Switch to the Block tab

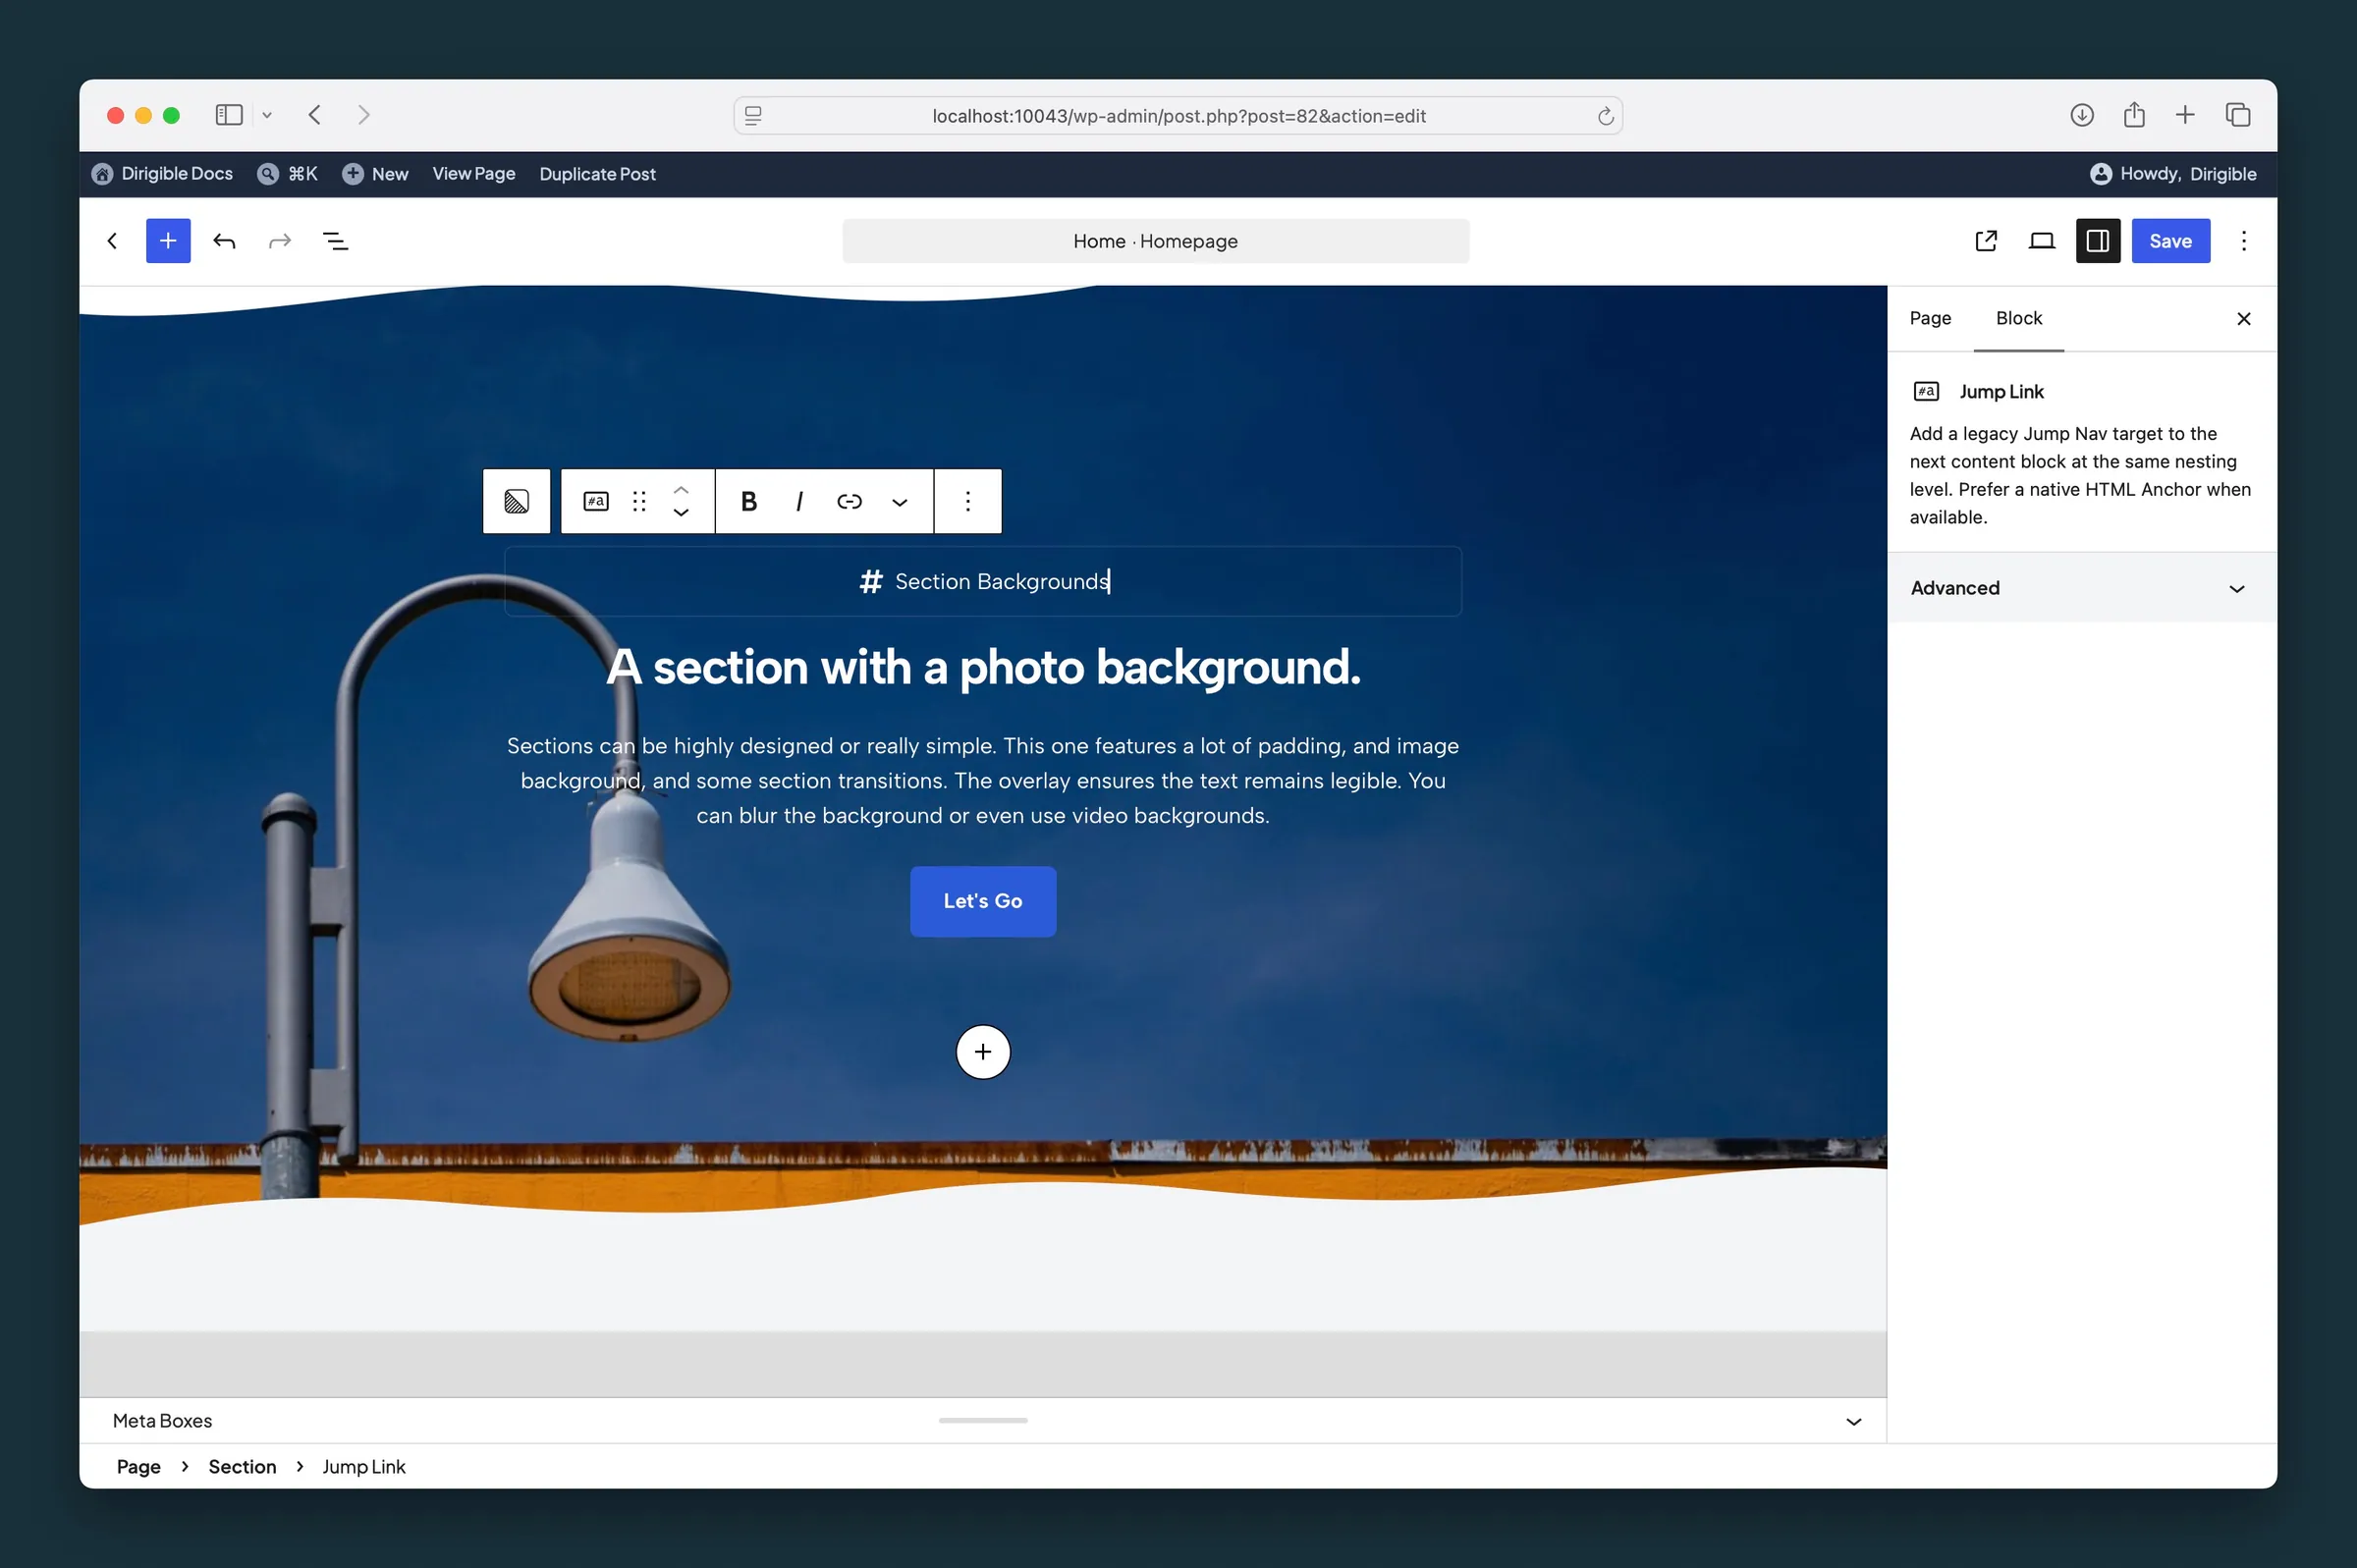(2018, 318)
